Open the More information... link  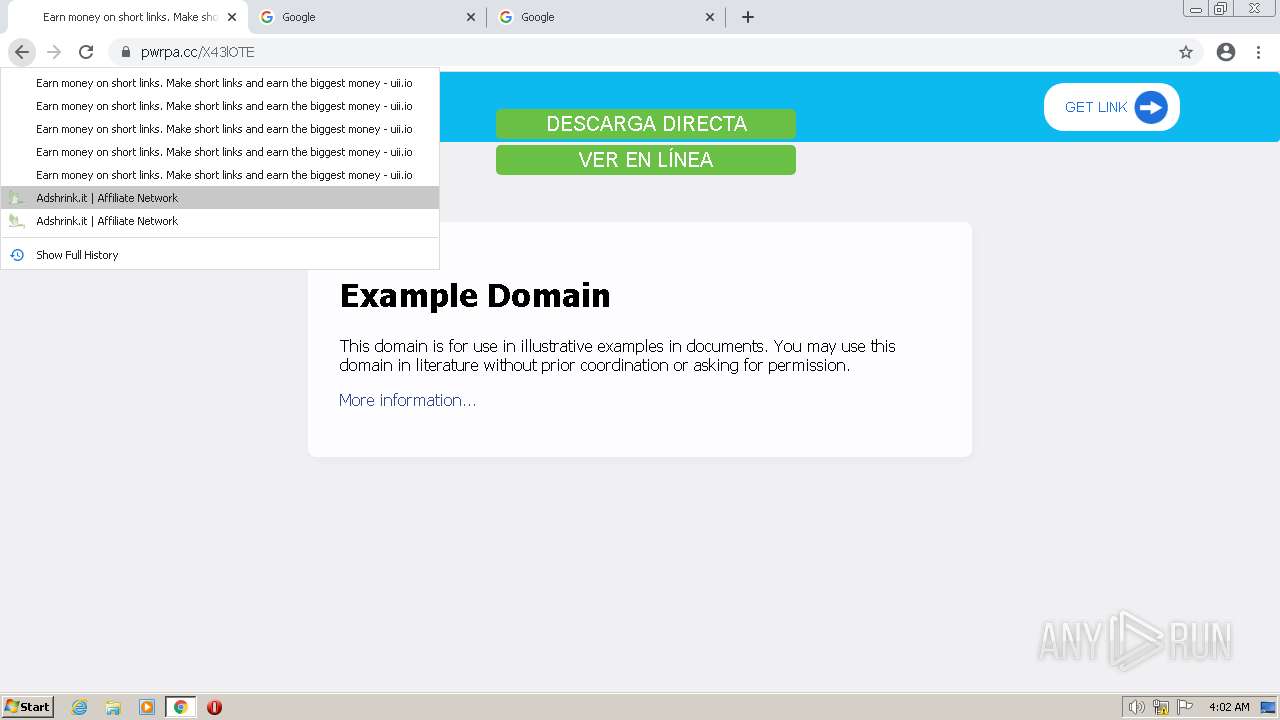click(x=407, y=400)
